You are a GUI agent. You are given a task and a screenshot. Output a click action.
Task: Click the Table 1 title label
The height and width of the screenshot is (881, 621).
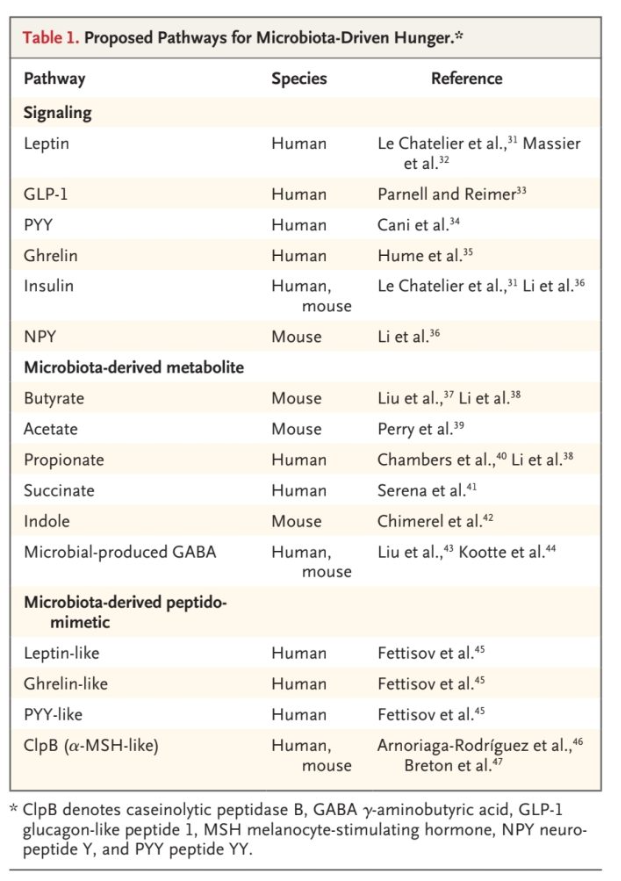click(x=243, y=38)
